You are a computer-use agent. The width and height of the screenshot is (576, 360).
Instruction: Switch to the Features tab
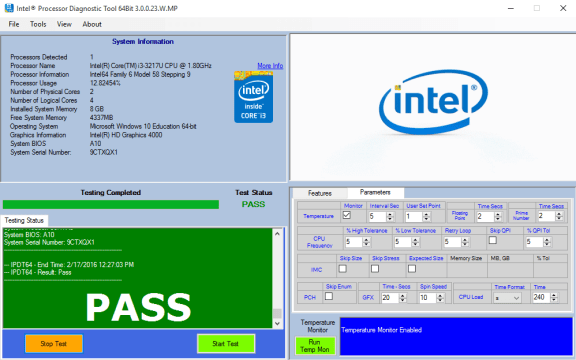click(x=320, y=193)
